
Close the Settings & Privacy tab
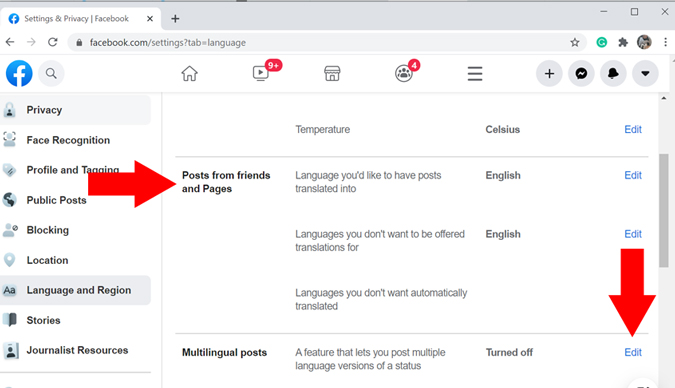(x=150, y=19)
